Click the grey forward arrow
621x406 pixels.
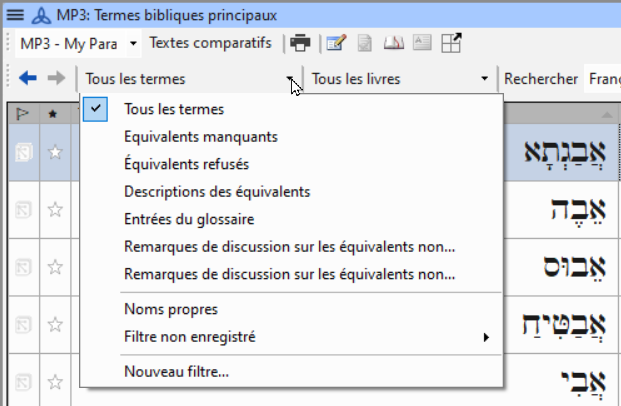56,78
